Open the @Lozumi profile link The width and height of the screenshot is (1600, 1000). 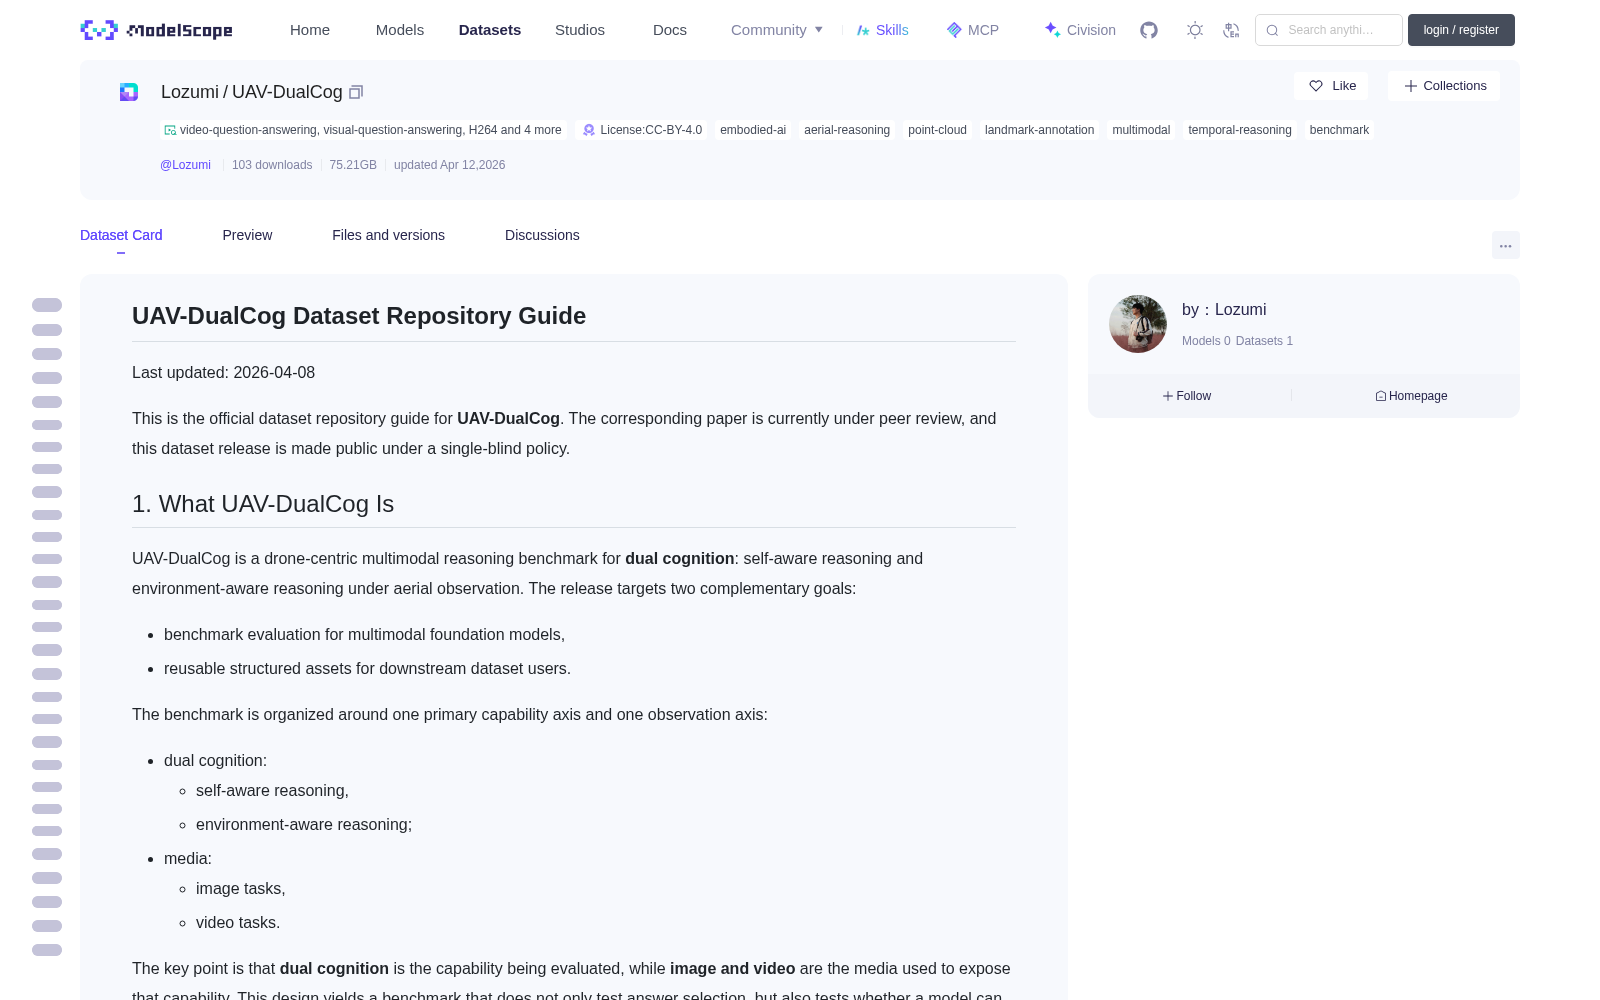click(185, 165)
